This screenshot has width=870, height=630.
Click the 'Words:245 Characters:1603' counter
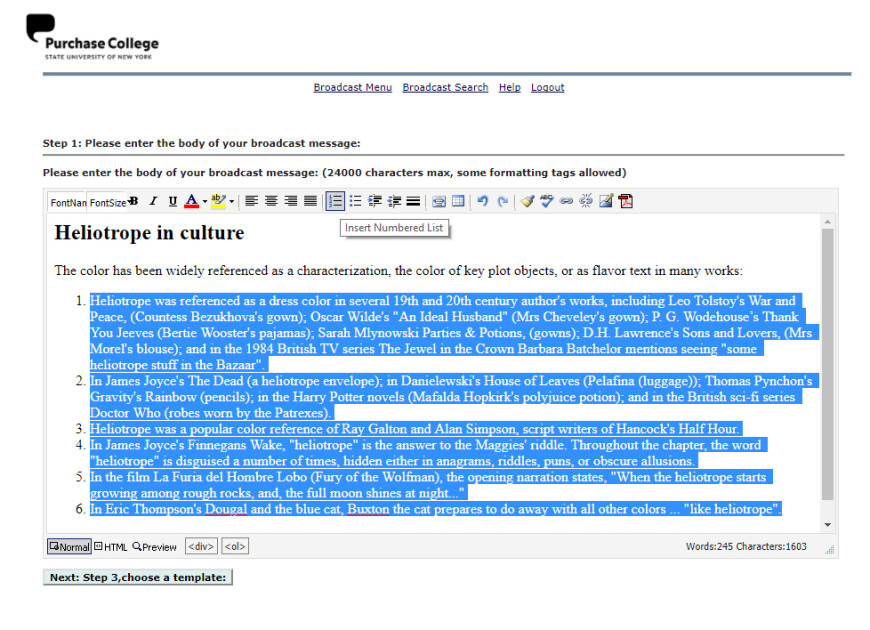tap(746, 547)
